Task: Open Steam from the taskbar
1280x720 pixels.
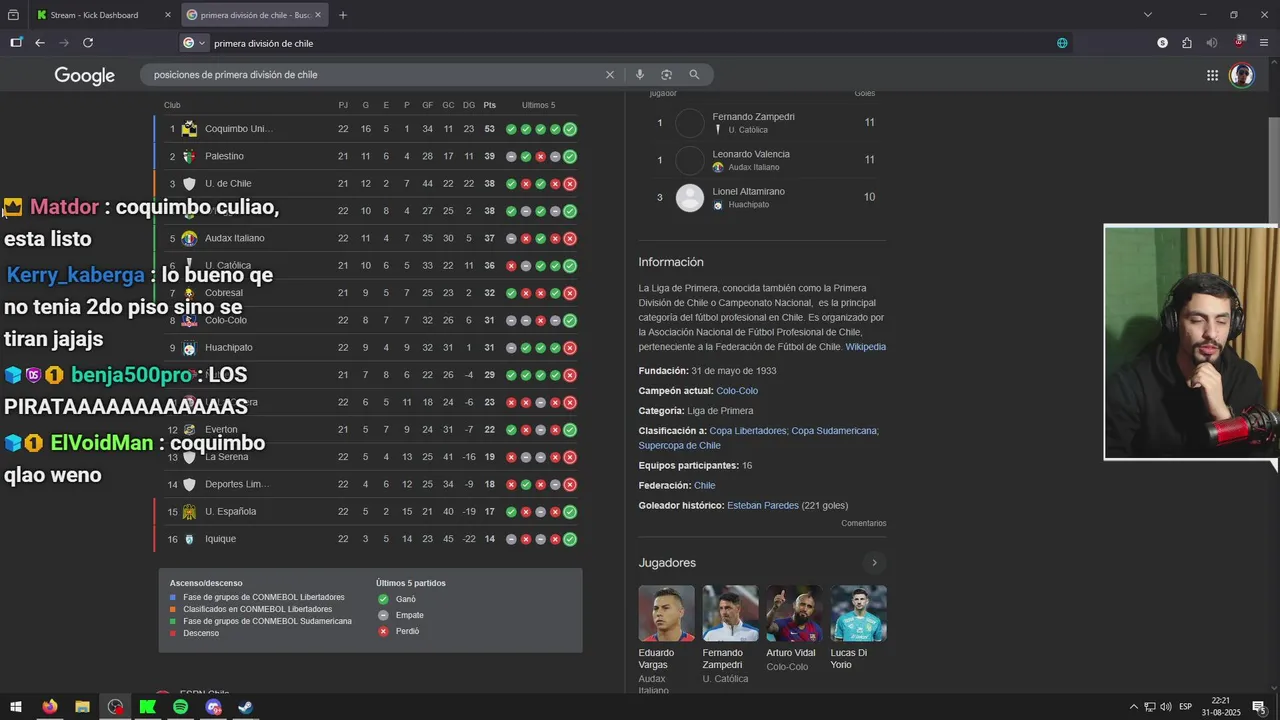Action: pos(246,707)
